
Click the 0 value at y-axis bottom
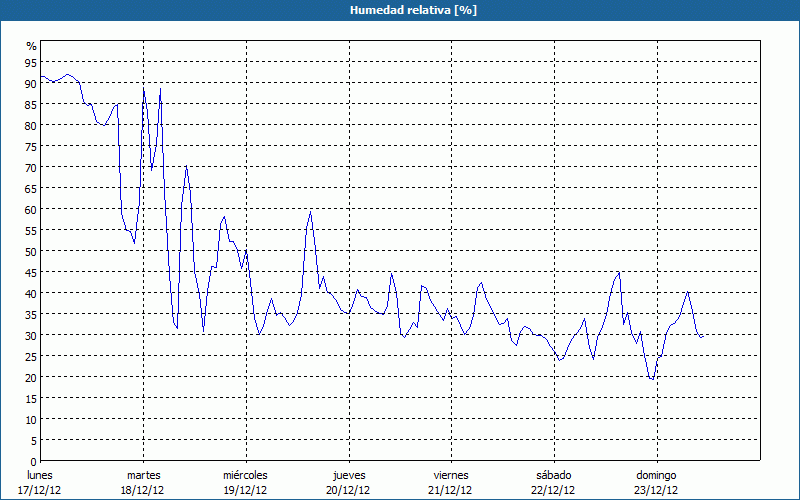pos(34,462)
